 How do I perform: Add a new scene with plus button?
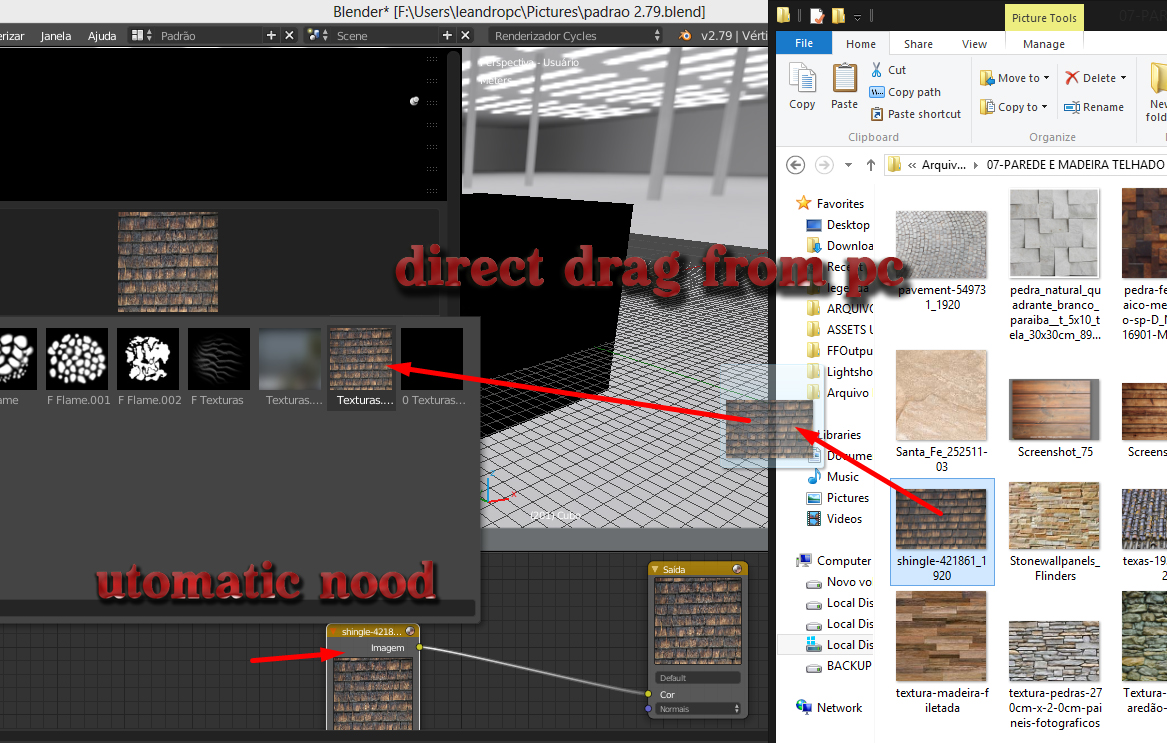coord(447,35)
